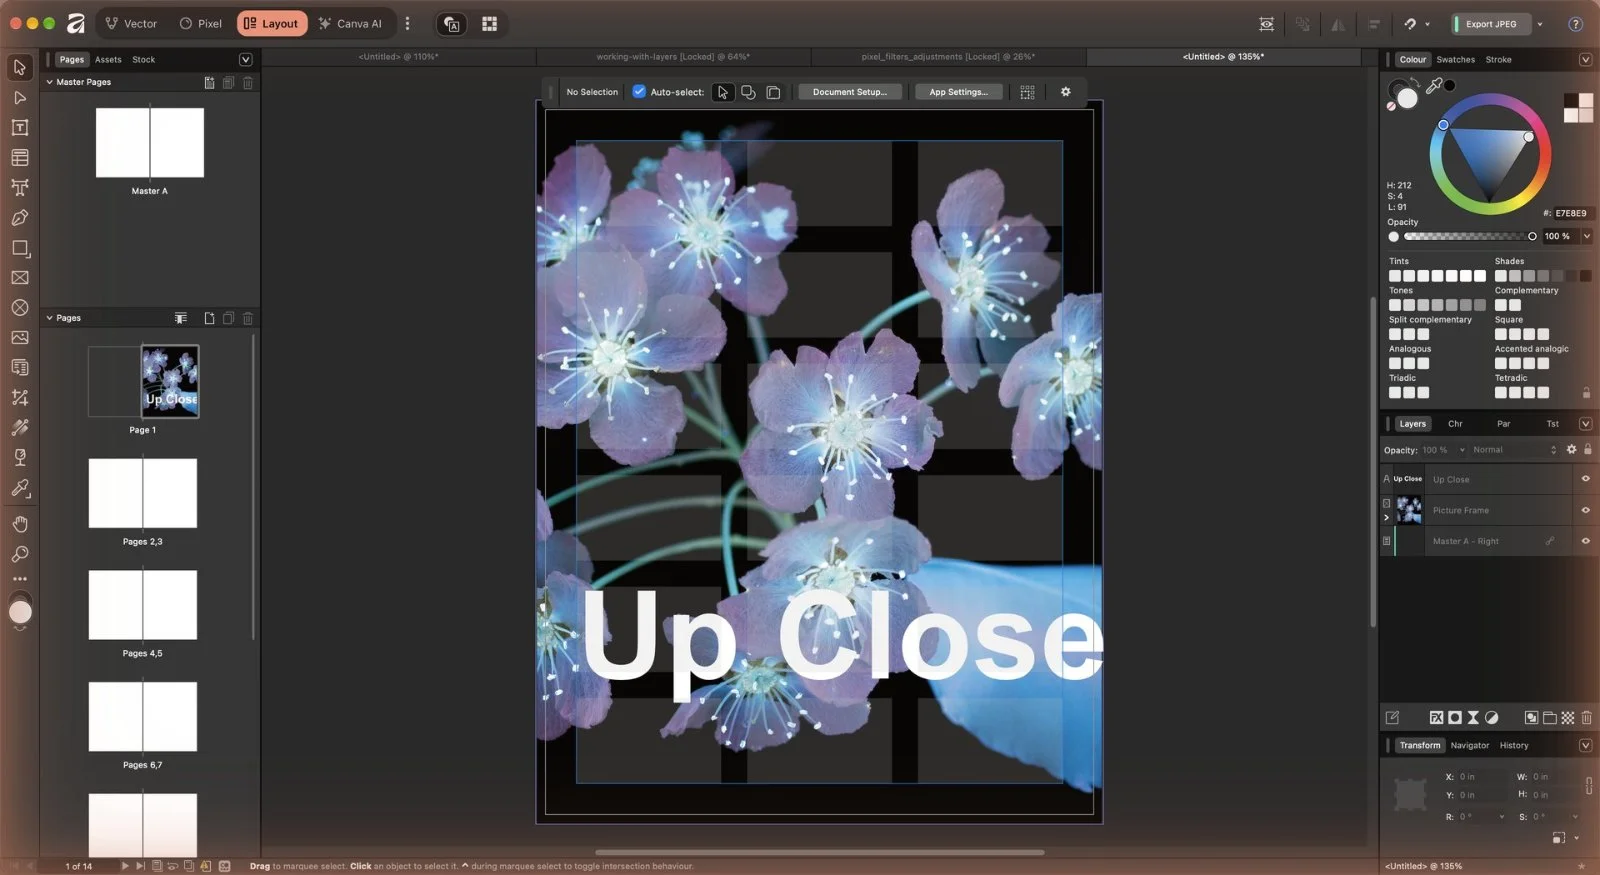Hide the Master A - Right layer

[x=1585, y=541]
